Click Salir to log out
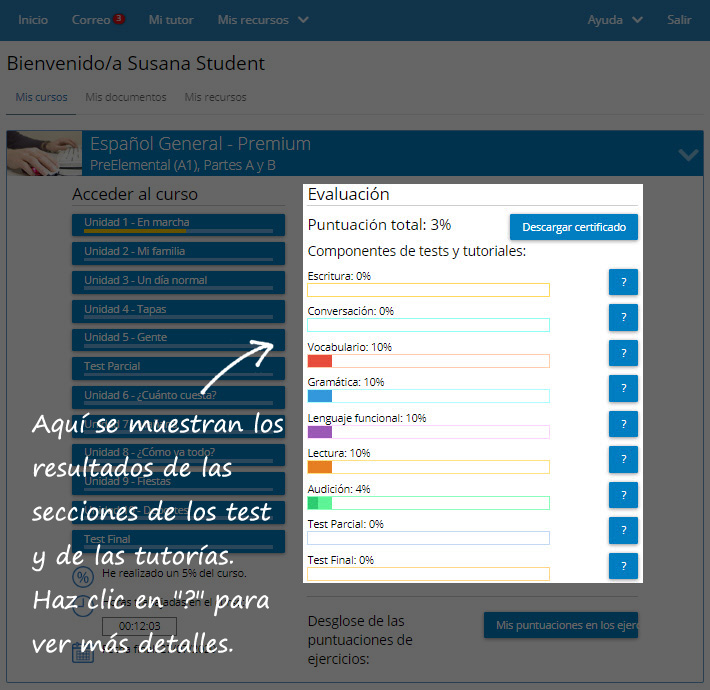Screen dimensions: 710x690 (679, 20)
